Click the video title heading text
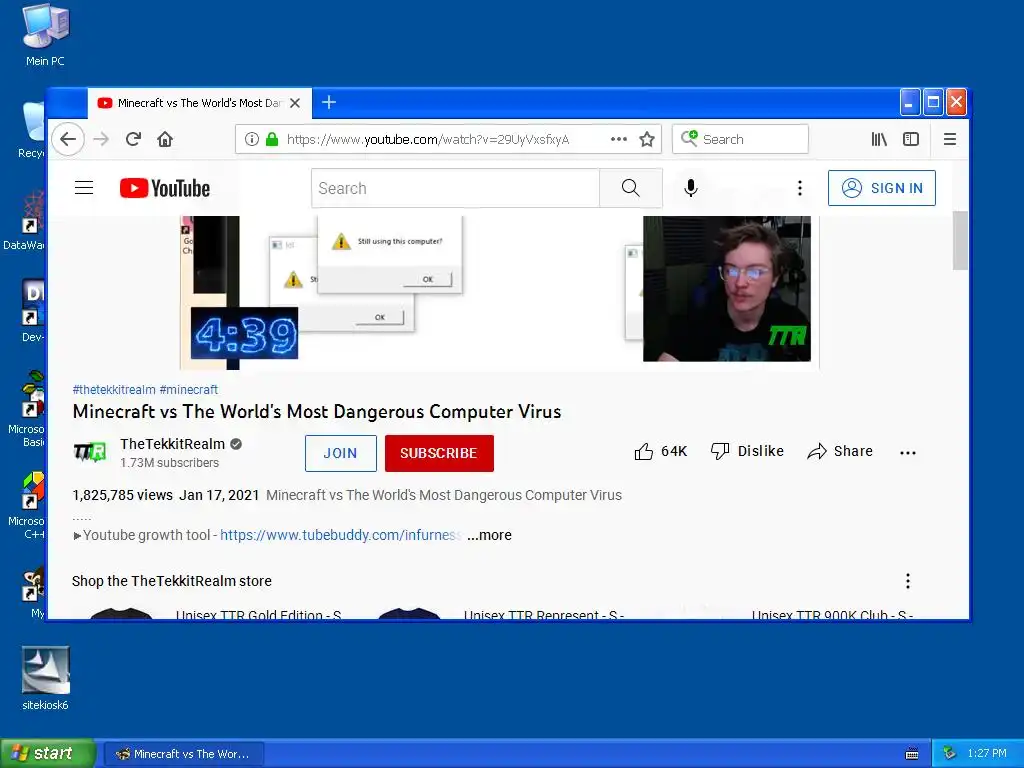The height and width of the screenshot is (768, 1024). coord(317,412)
